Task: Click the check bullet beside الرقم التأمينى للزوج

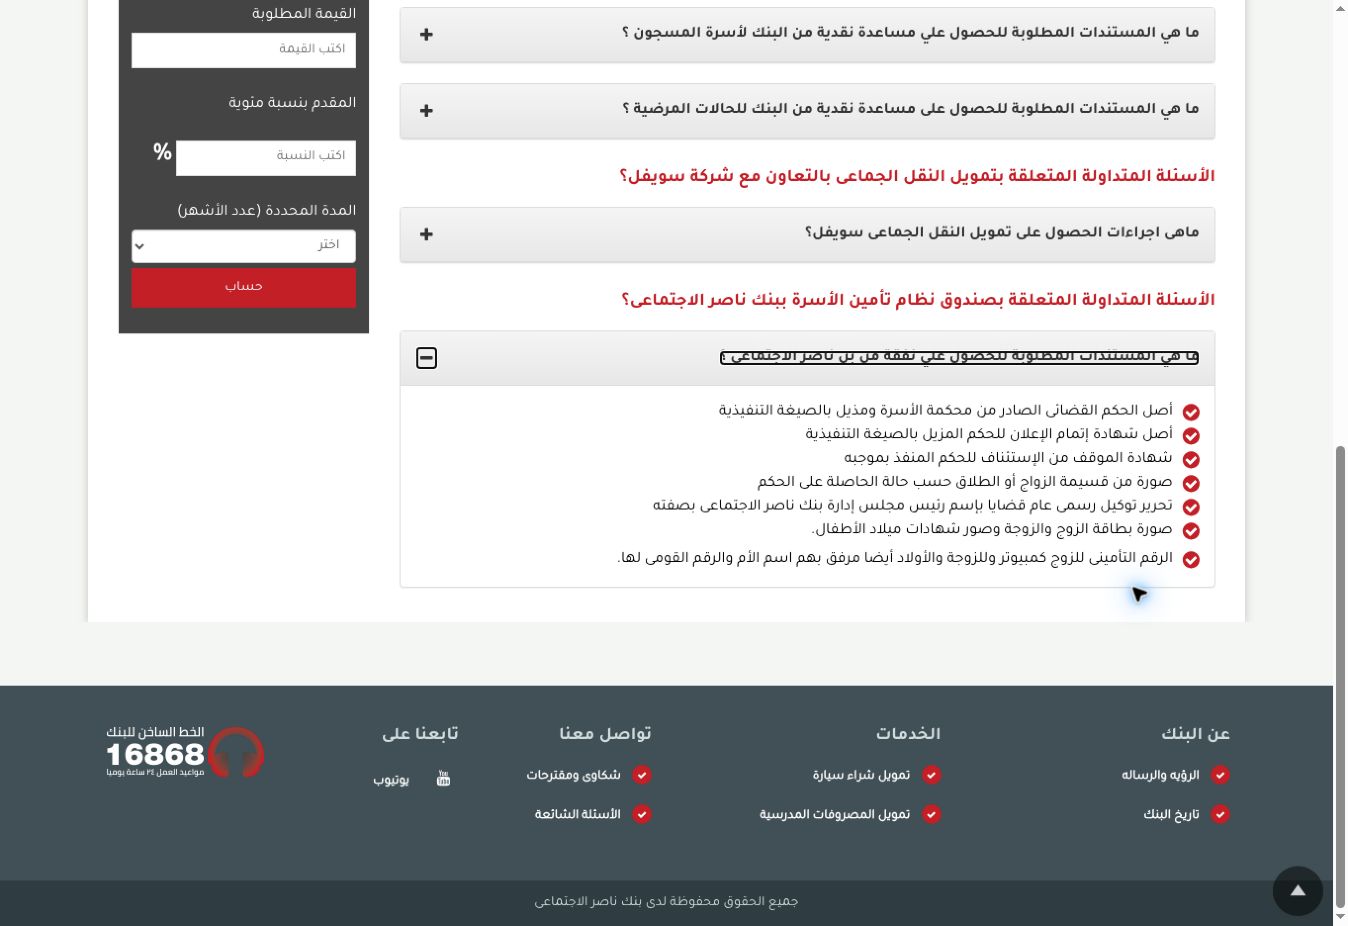Action: point(1191,559)
